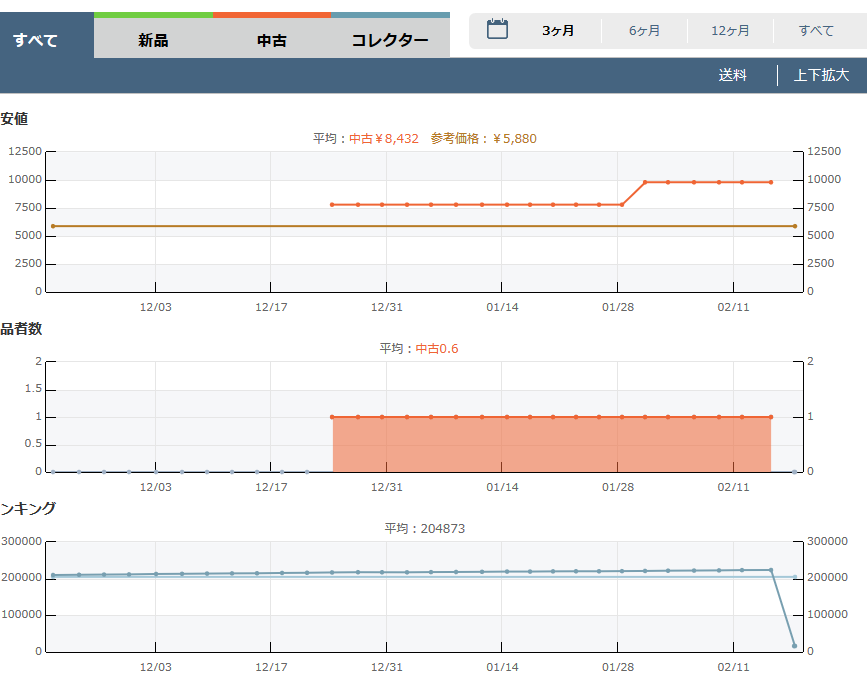The image size is (867, 681).
Task: Select the 12ヶ月 period option
Action: coord(730,31)
